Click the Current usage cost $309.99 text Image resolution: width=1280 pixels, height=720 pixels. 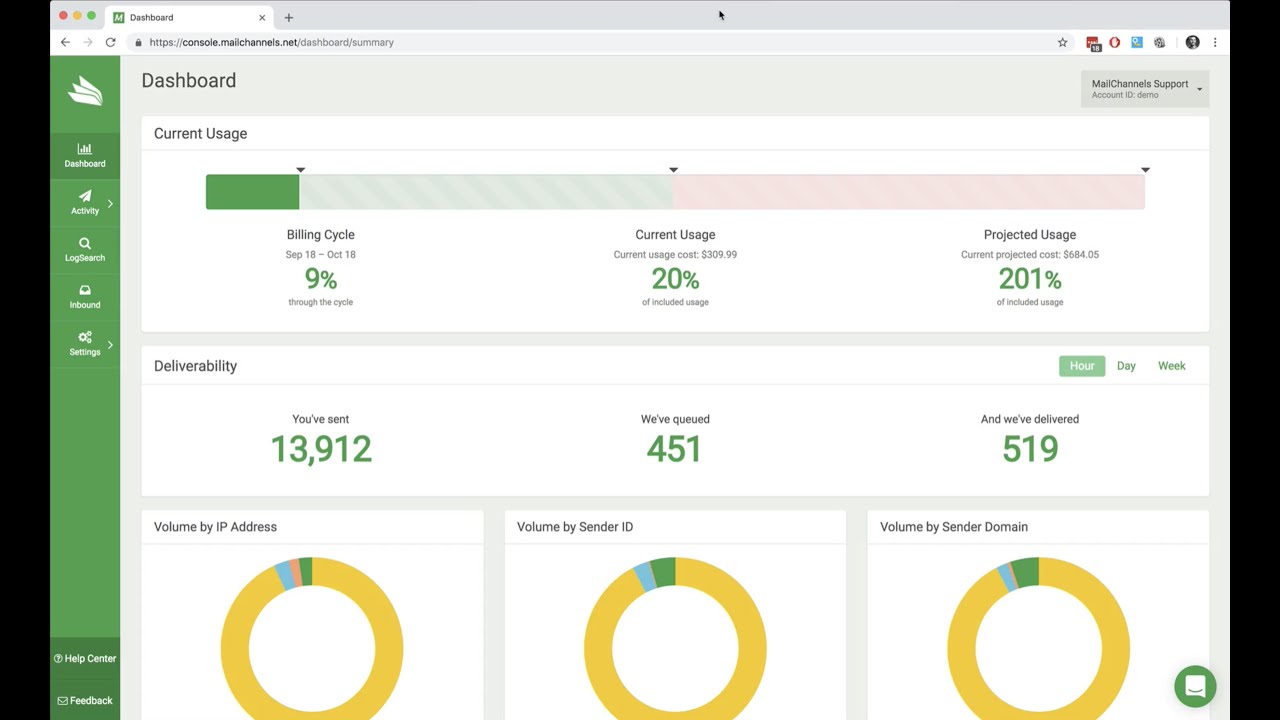[675, 255]
